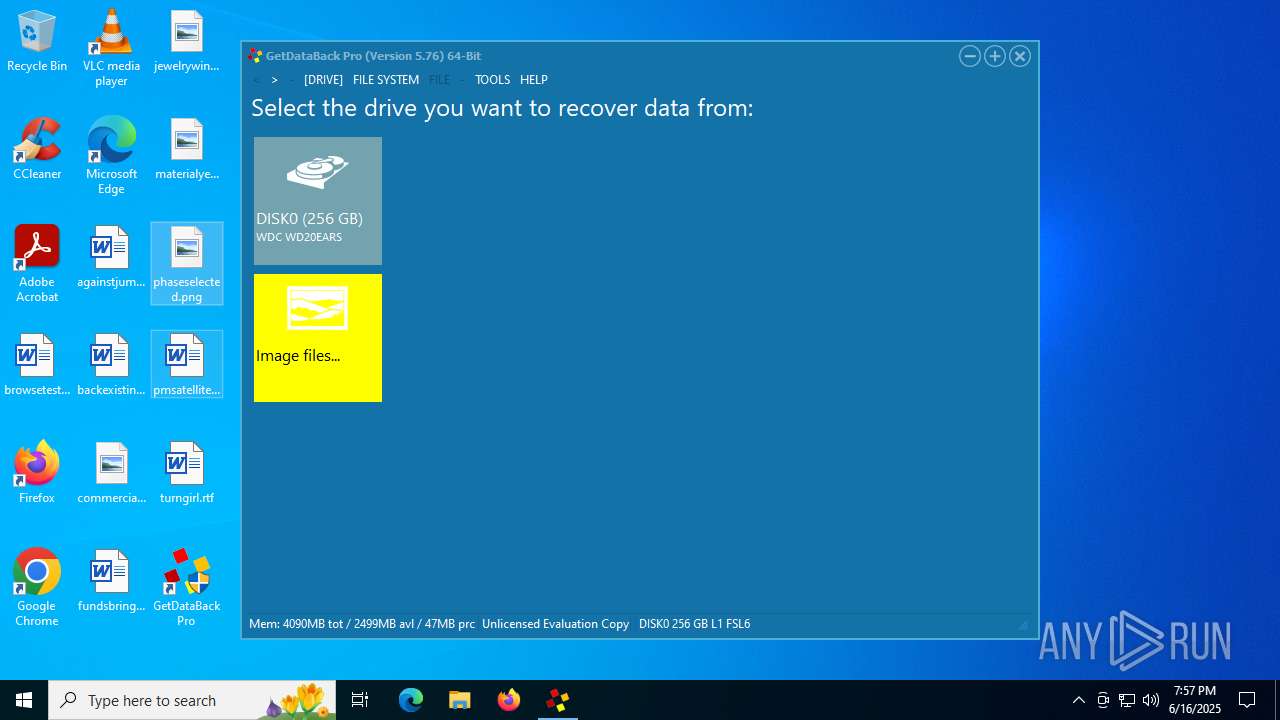Open the Windows Start menu
The width and height of the screenshot is (1280, 720).
click(24, 700)
